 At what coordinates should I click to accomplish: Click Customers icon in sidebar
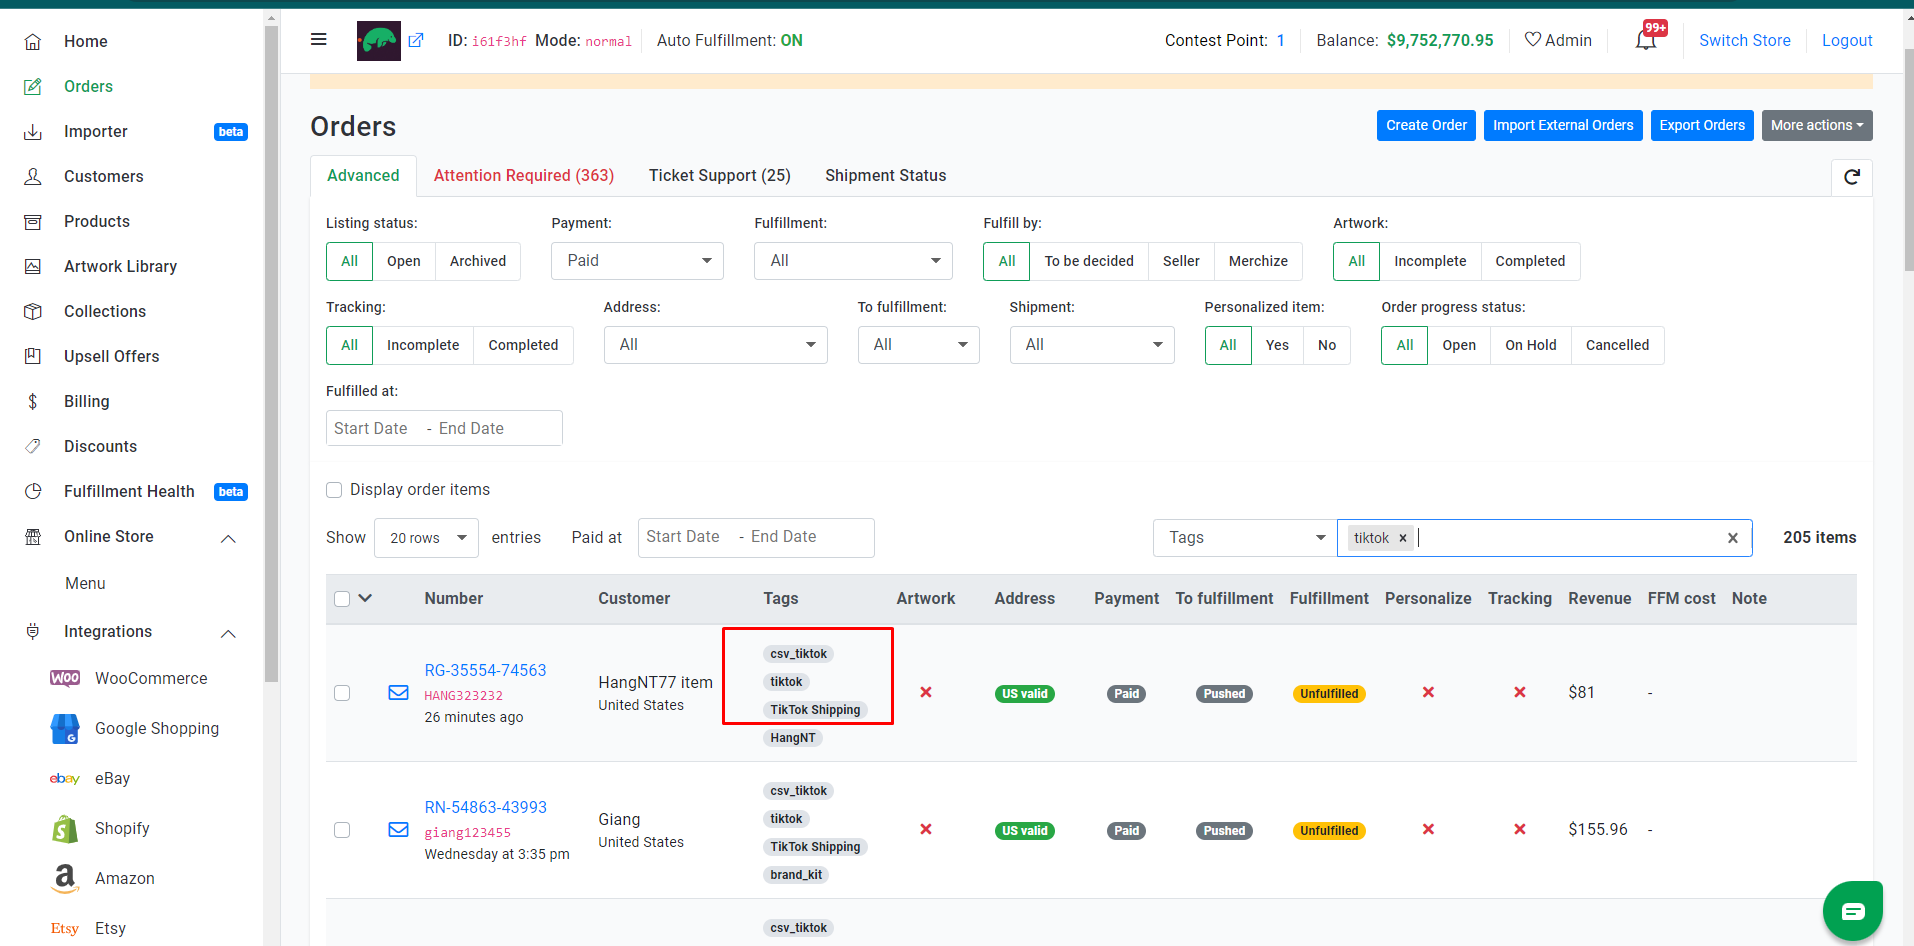[x=33, y=177]
